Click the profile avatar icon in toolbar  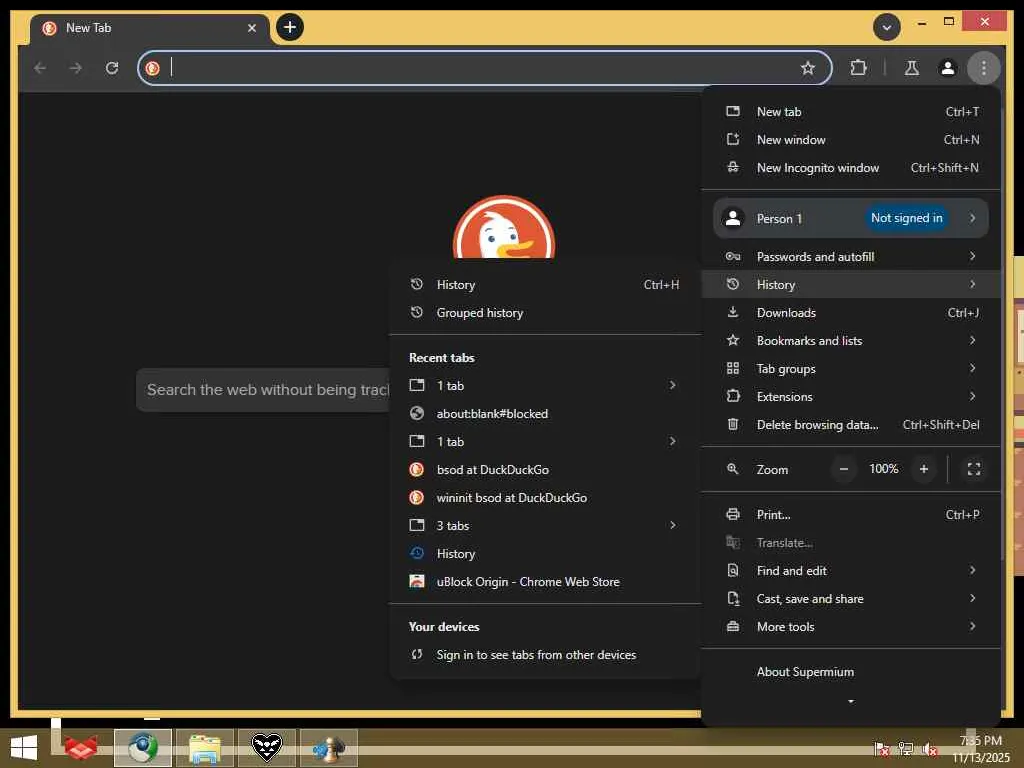coord(948,68)
